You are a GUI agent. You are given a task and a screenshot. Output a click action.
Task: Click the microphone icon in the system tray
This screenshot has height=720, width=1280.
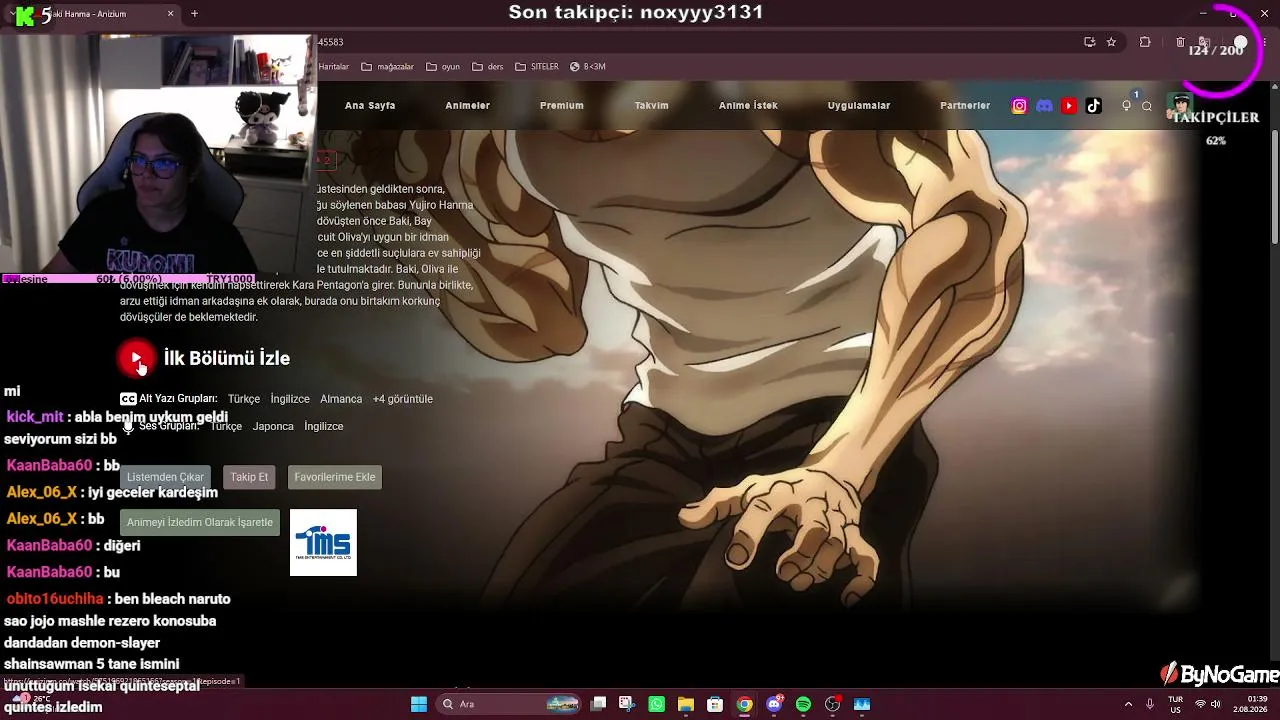point(1150,704)
